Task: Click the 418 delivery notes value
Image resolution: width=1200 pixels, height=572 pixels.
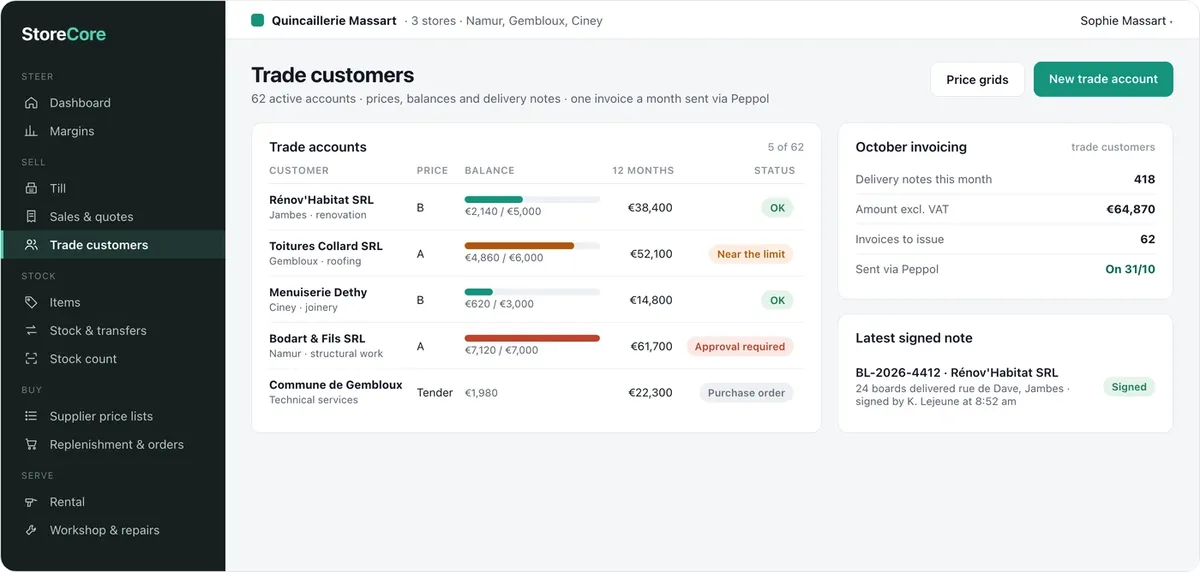Action: click(1145, 179)
